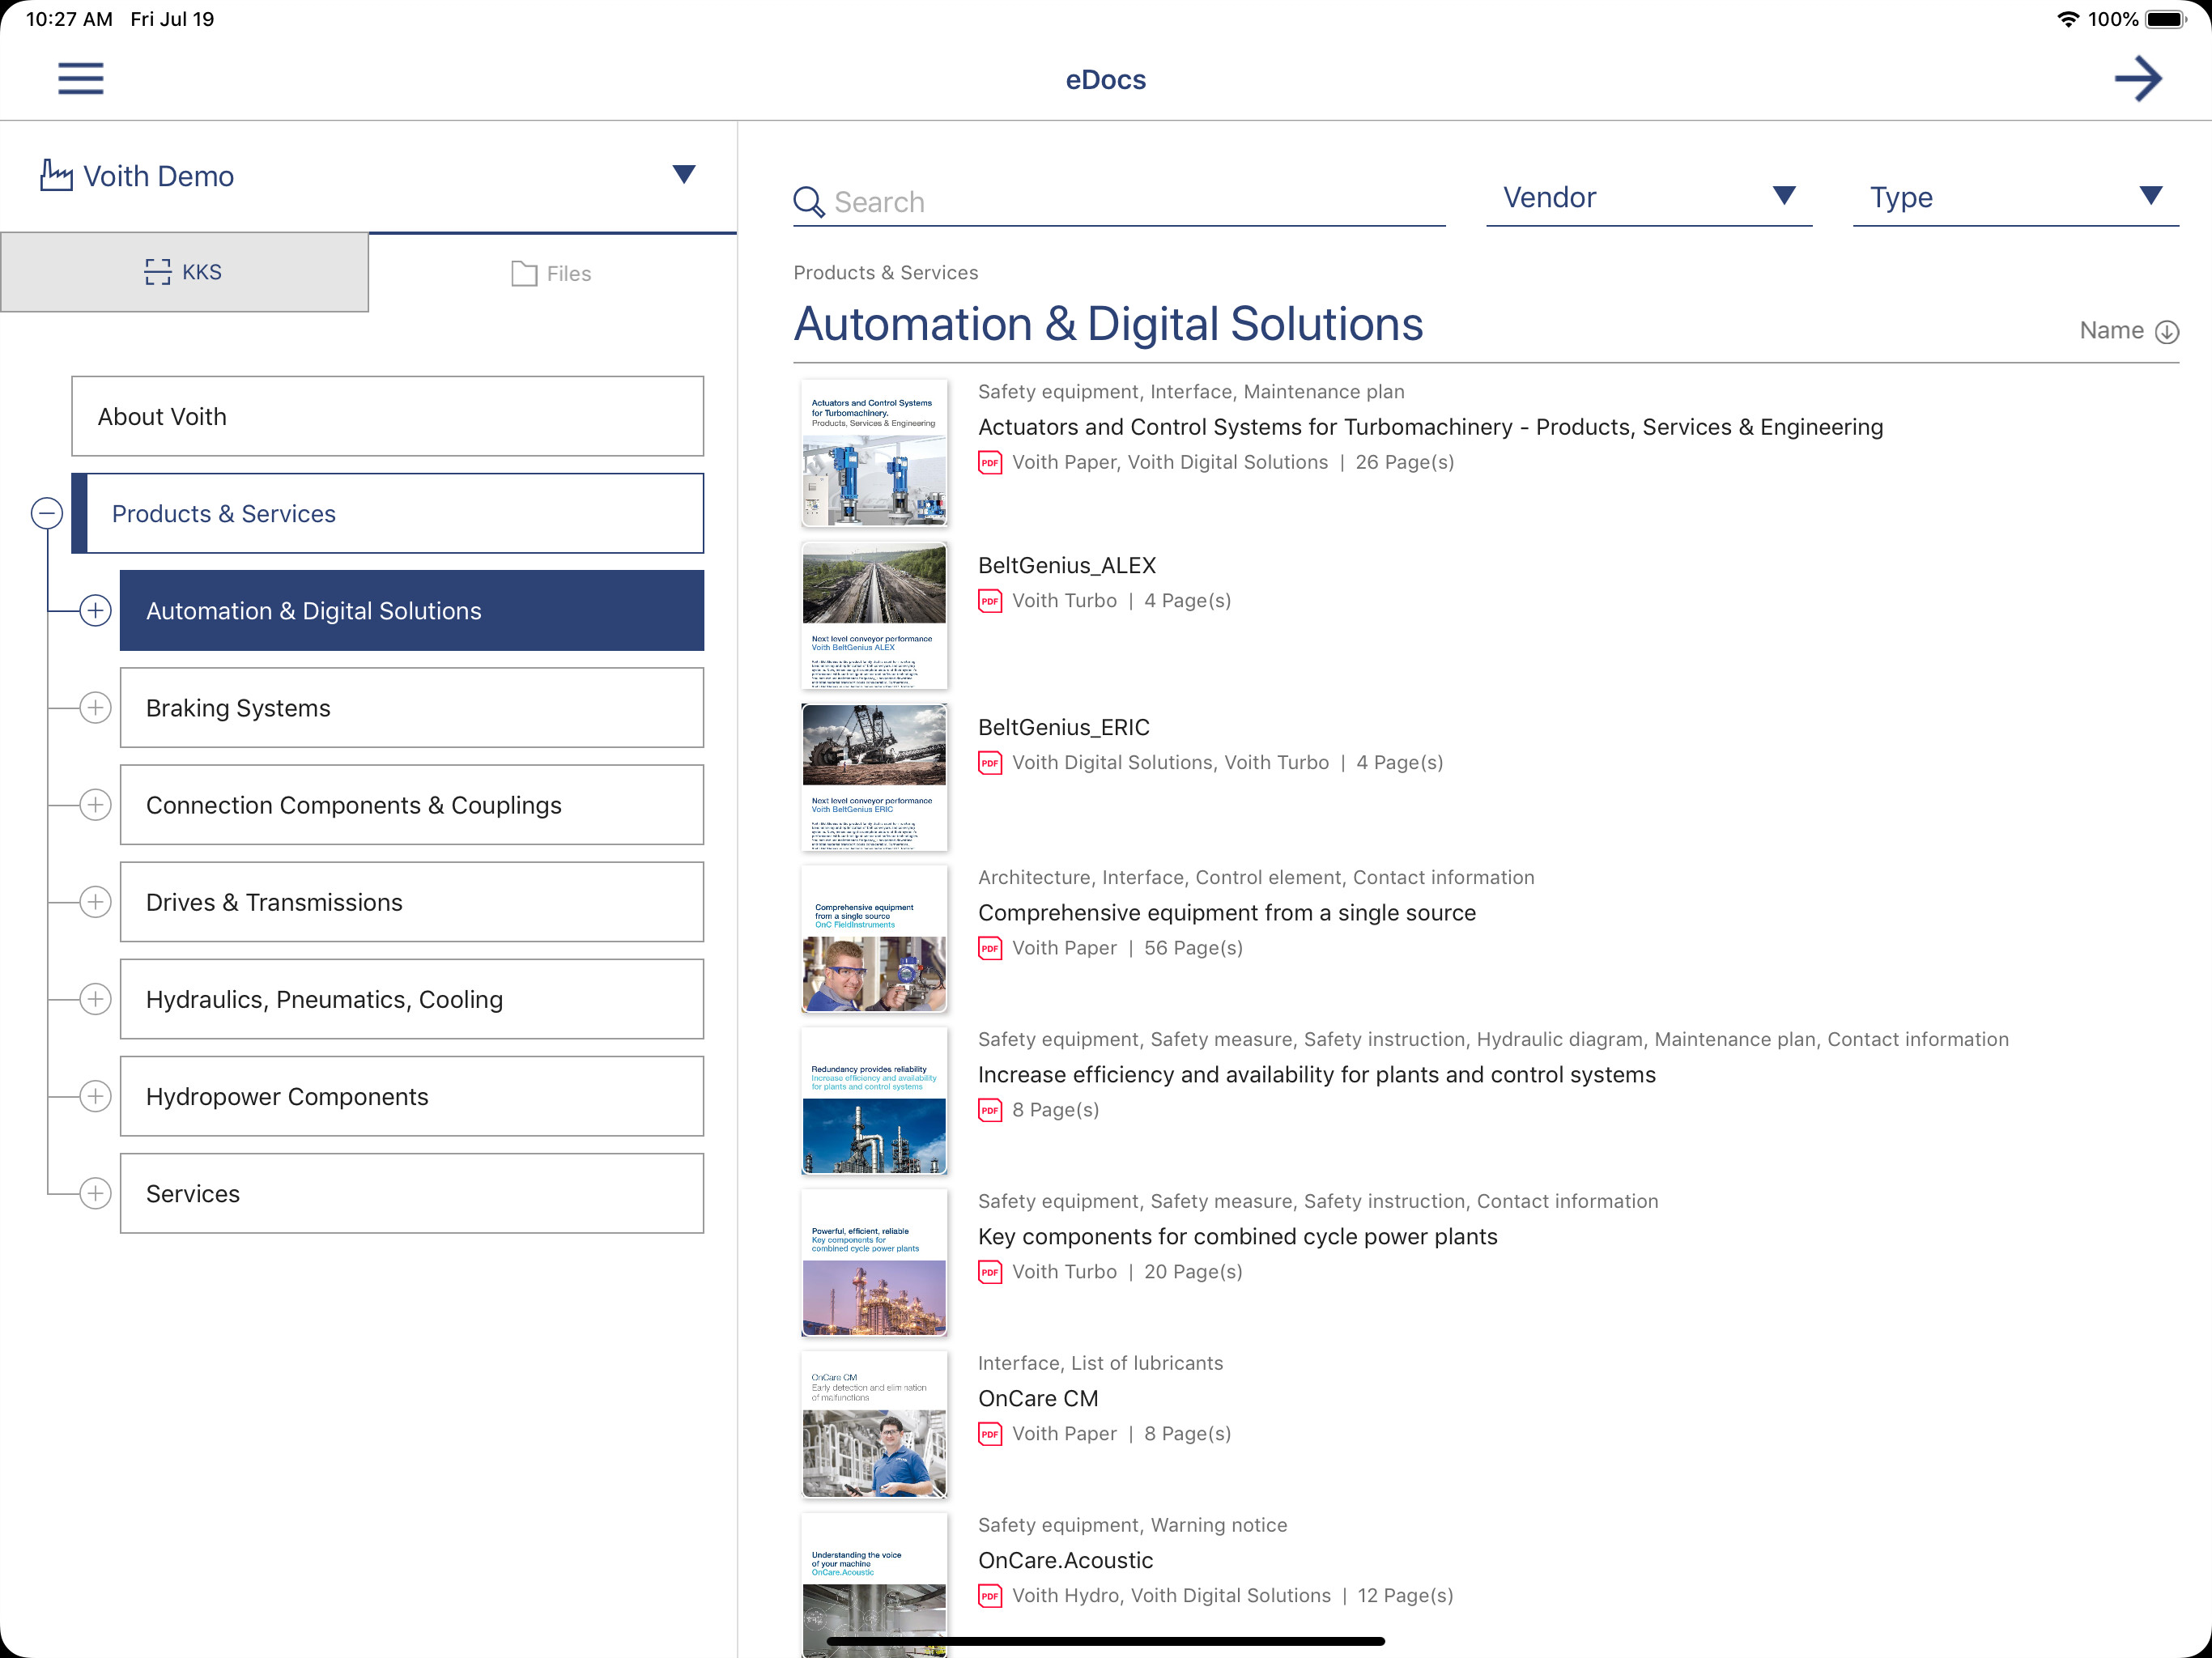Open the OnCare.Acoustic document
Image resolution: width=2212 pixels, height=1658 pixels.
coord(1065,1560)
